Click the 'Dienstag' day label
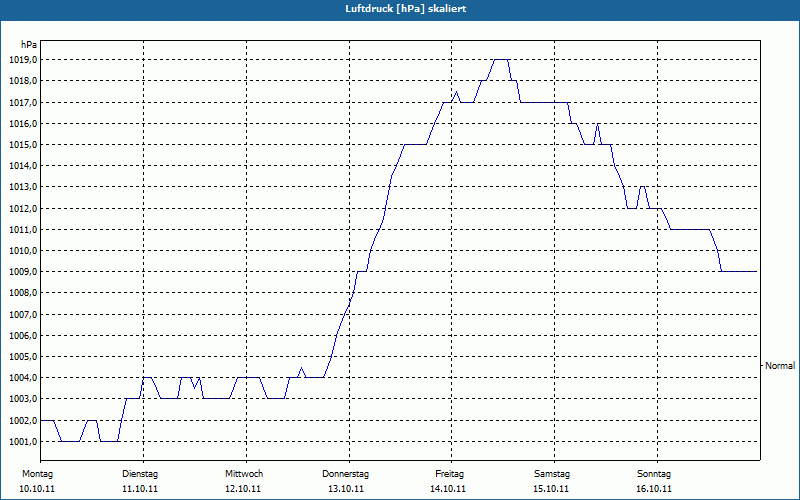 pos(140,474)
